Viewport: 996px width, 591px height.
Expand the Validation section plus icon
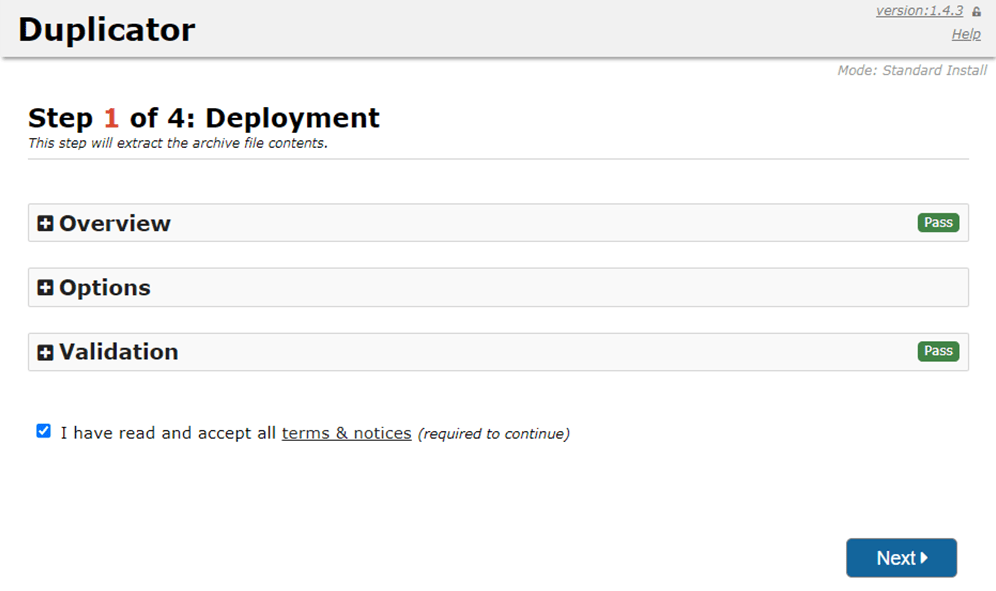click(x=45, y=352)
